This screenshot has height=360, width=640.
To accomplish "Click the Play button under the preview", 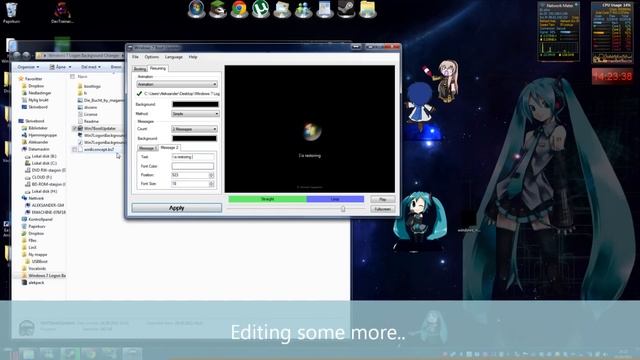I will 382,199.
